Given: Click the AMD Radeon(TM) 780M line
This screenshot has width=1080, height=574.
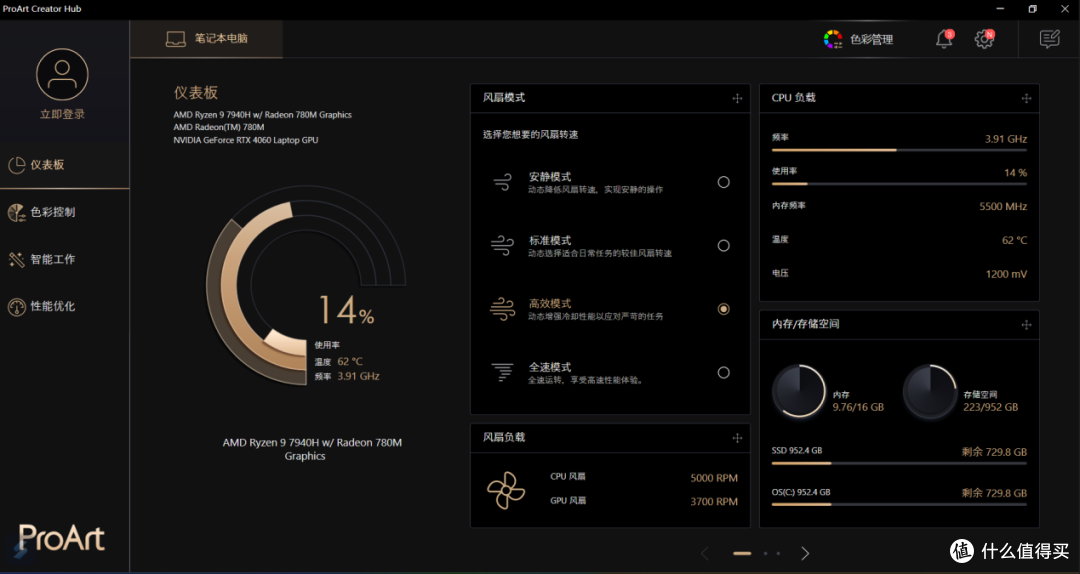Looking at the screenshot, I should [218, 127].
